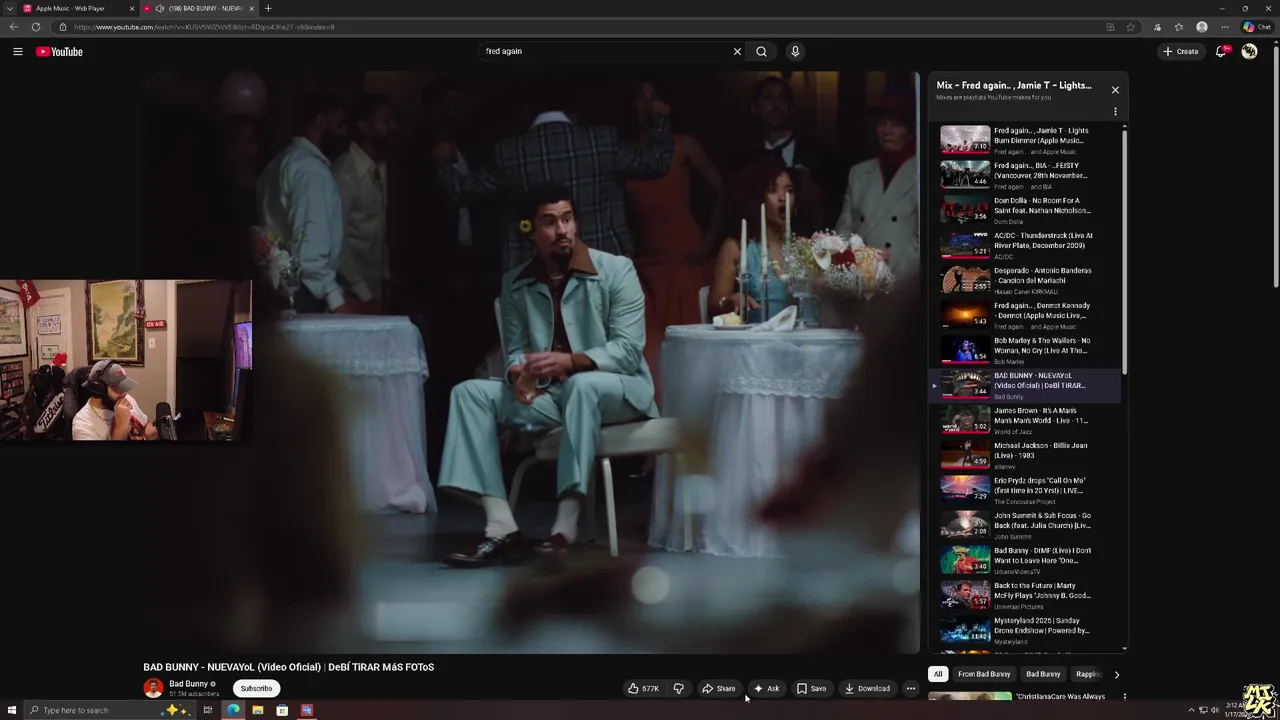Image resolution: width=1280 pixels, height=720 pixels.
Task: Reload the page
Action: point(36,27)
